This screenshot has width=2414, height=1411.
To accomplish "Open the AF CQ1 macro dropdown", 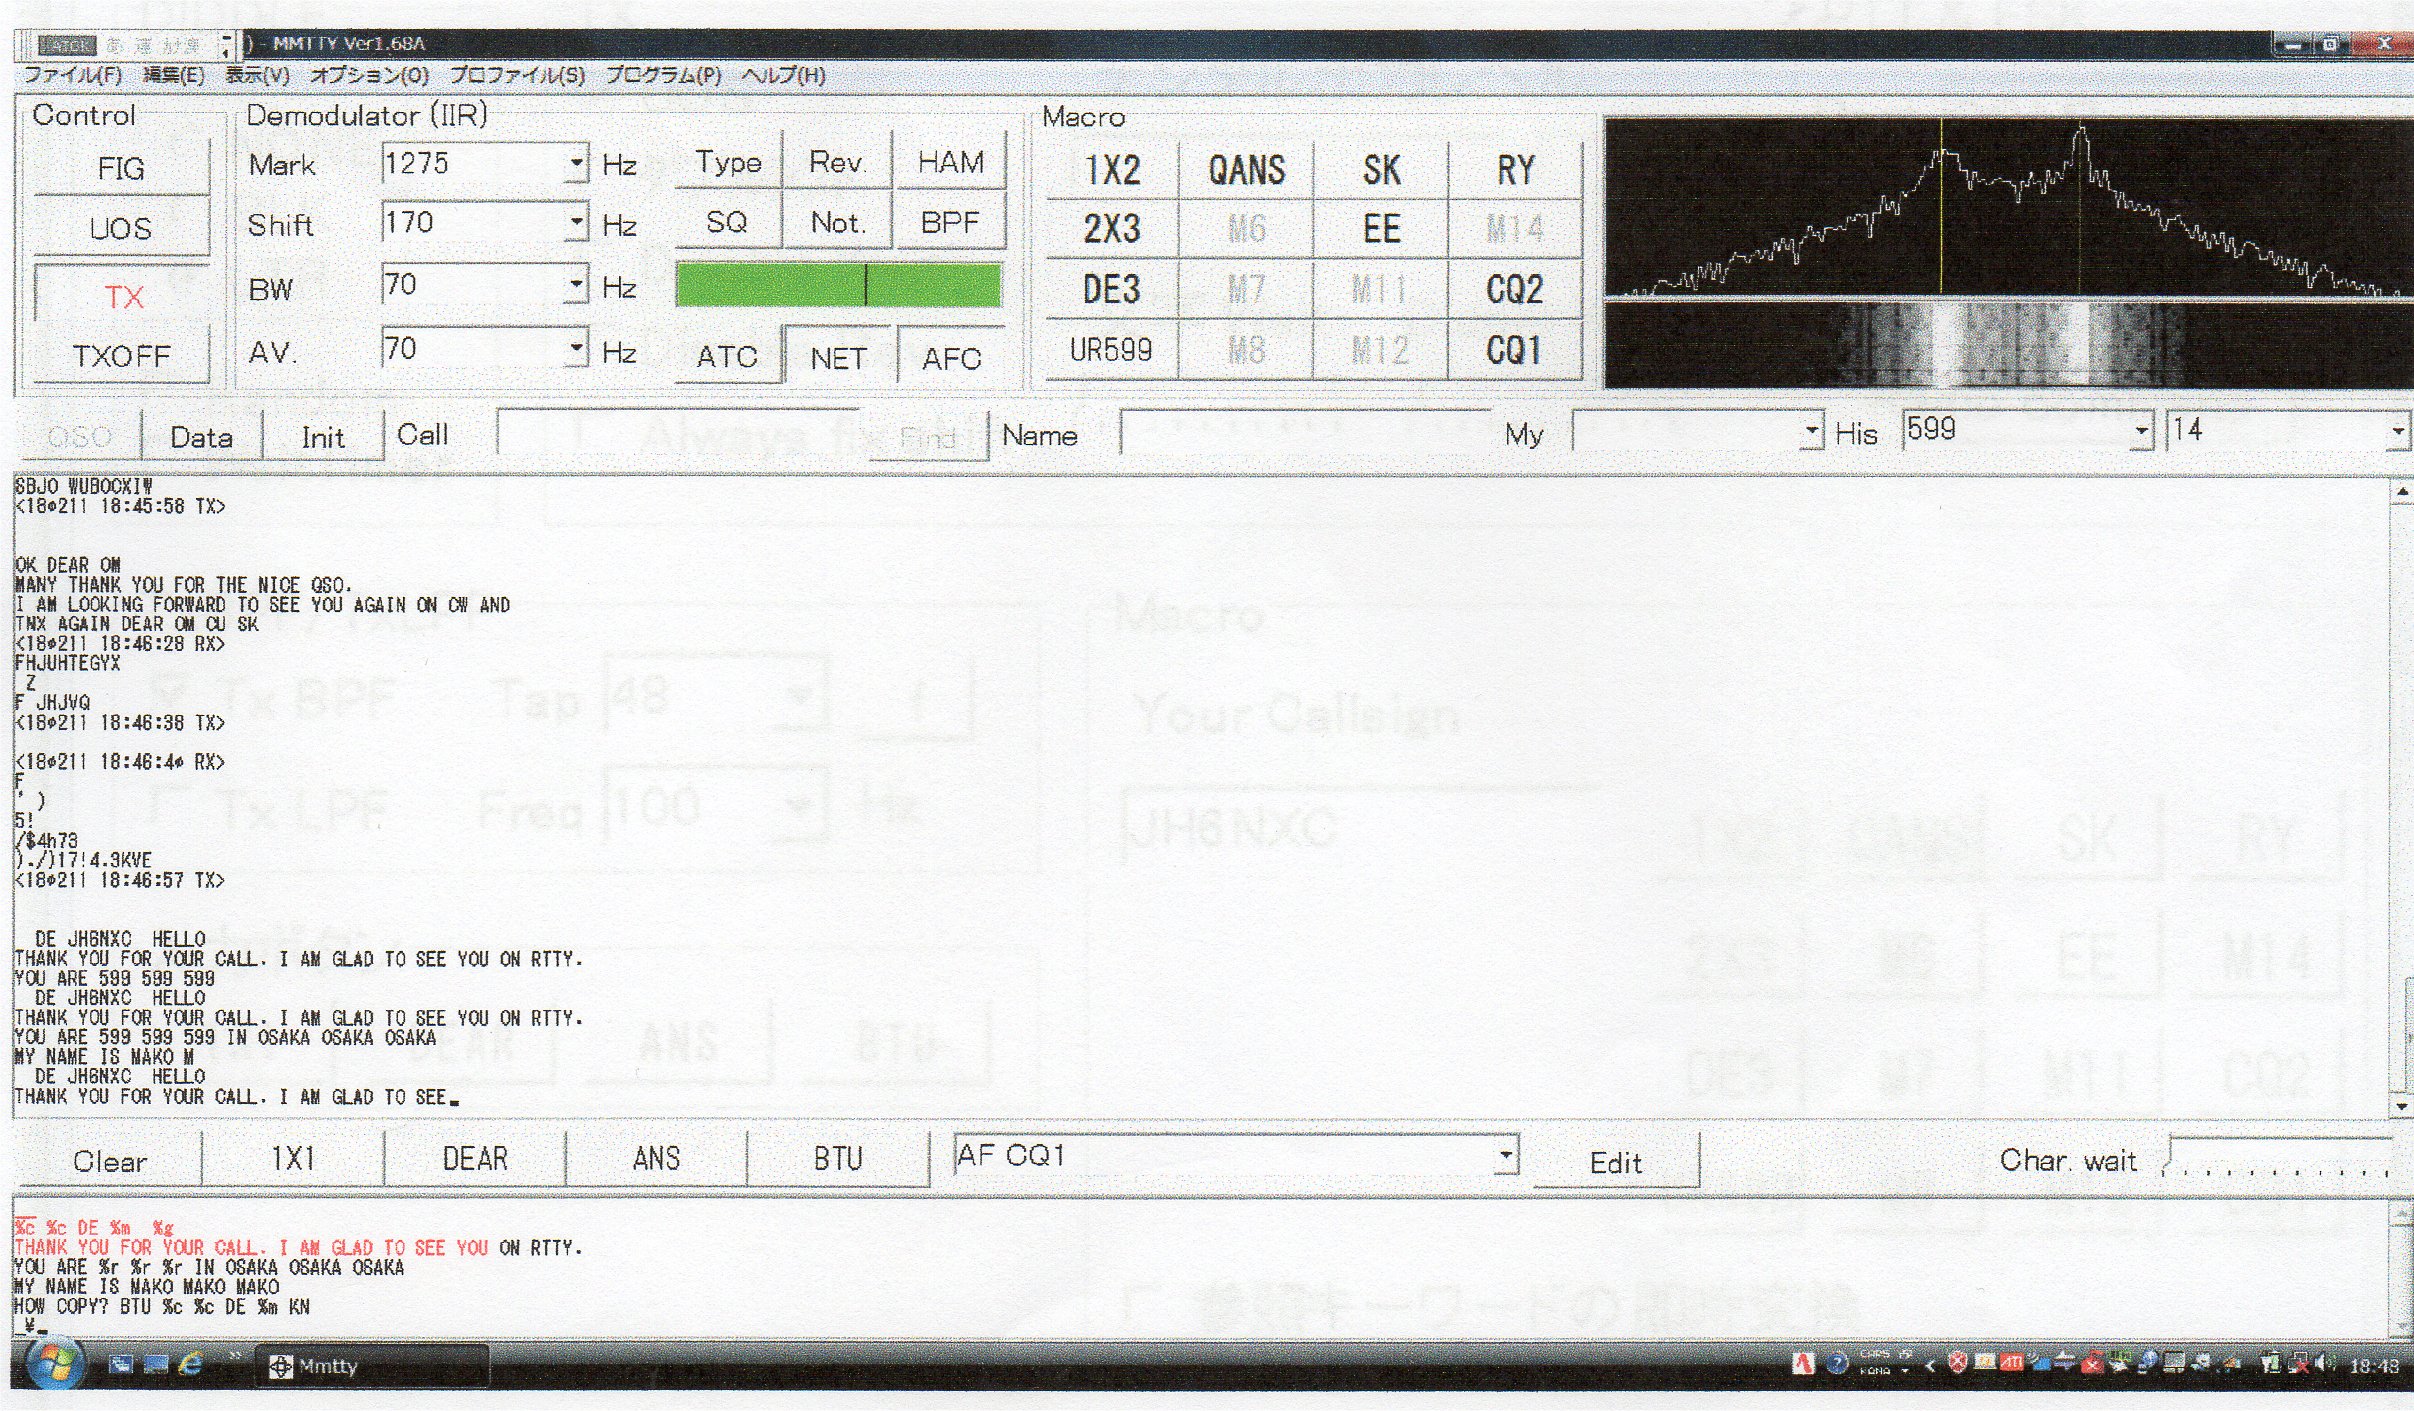I will [x=1505, y=1156].
